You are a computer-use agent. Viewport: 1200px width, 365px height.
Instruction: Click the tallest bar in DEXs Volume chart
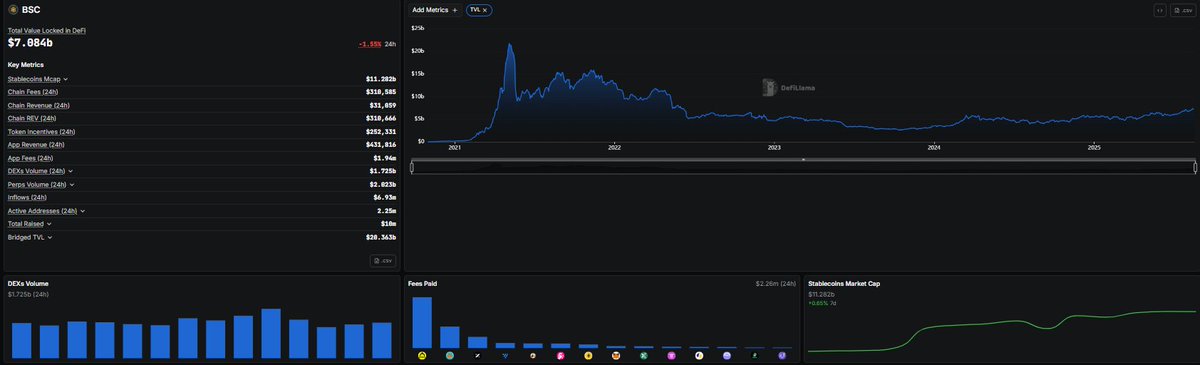point(271,334)
